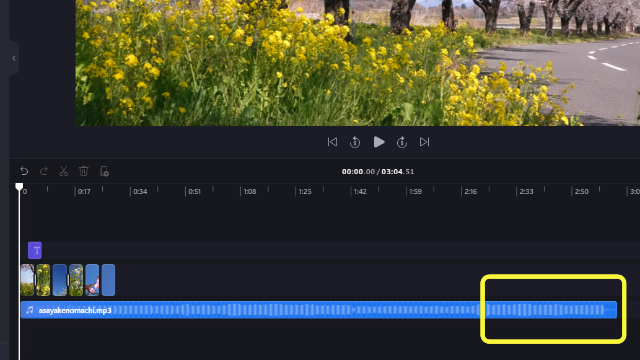
Task: Click the 1:42 mark on the ruler
Action: click(x=360, y=191)
